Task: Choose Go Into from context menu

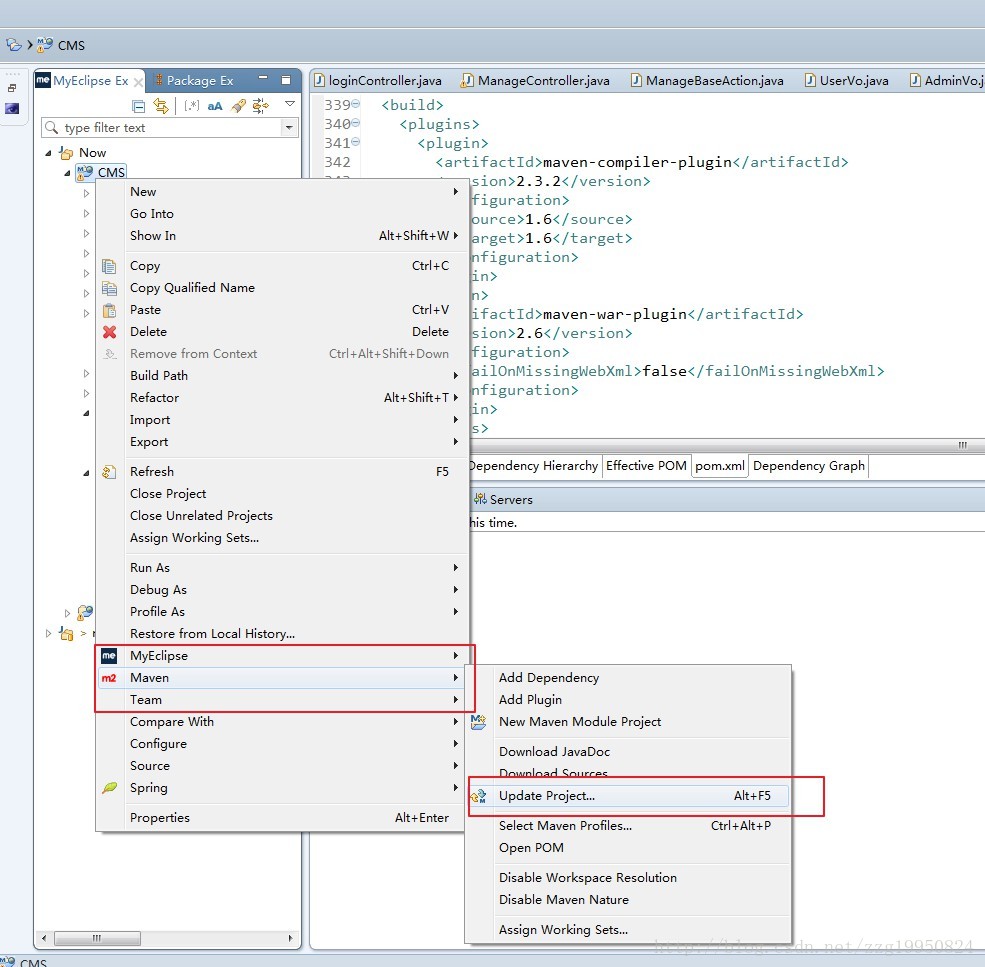Action: pyautogui.click(x=280, y=214)
